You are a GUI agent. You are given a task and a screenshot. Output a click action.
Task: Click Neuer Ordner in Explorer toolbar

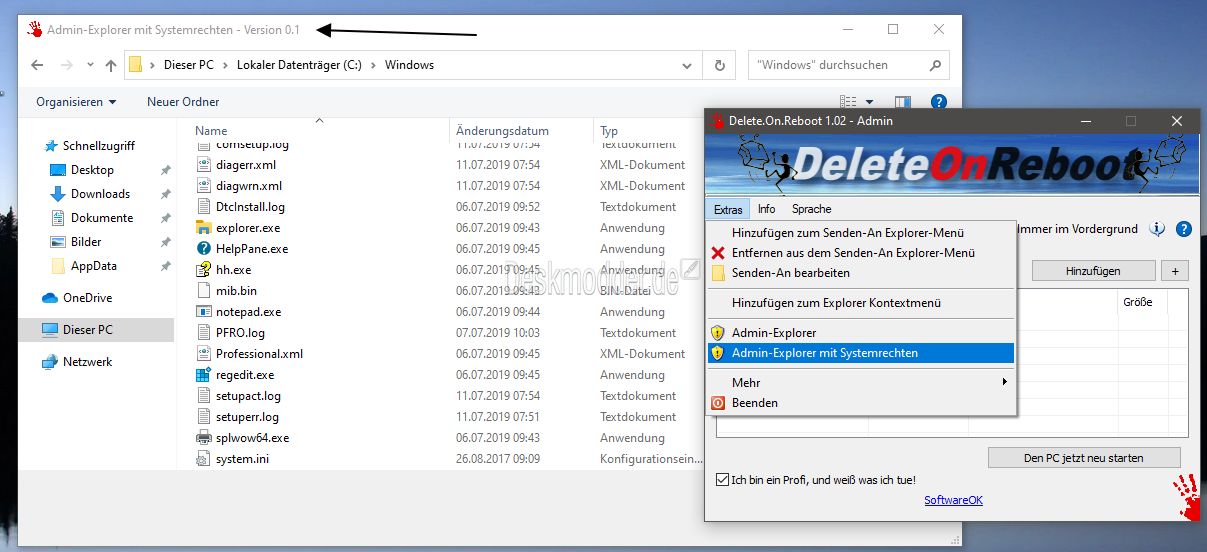tap(183, 102)
